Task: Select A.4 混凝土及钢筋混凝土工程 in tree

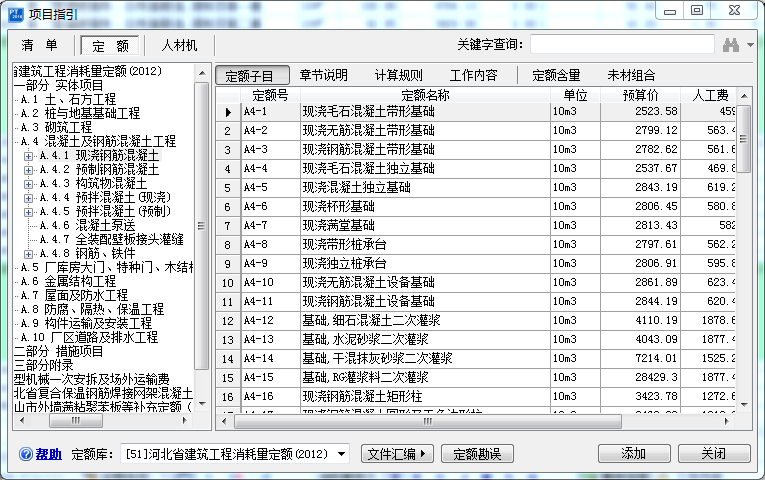Action: pos(98,141)
